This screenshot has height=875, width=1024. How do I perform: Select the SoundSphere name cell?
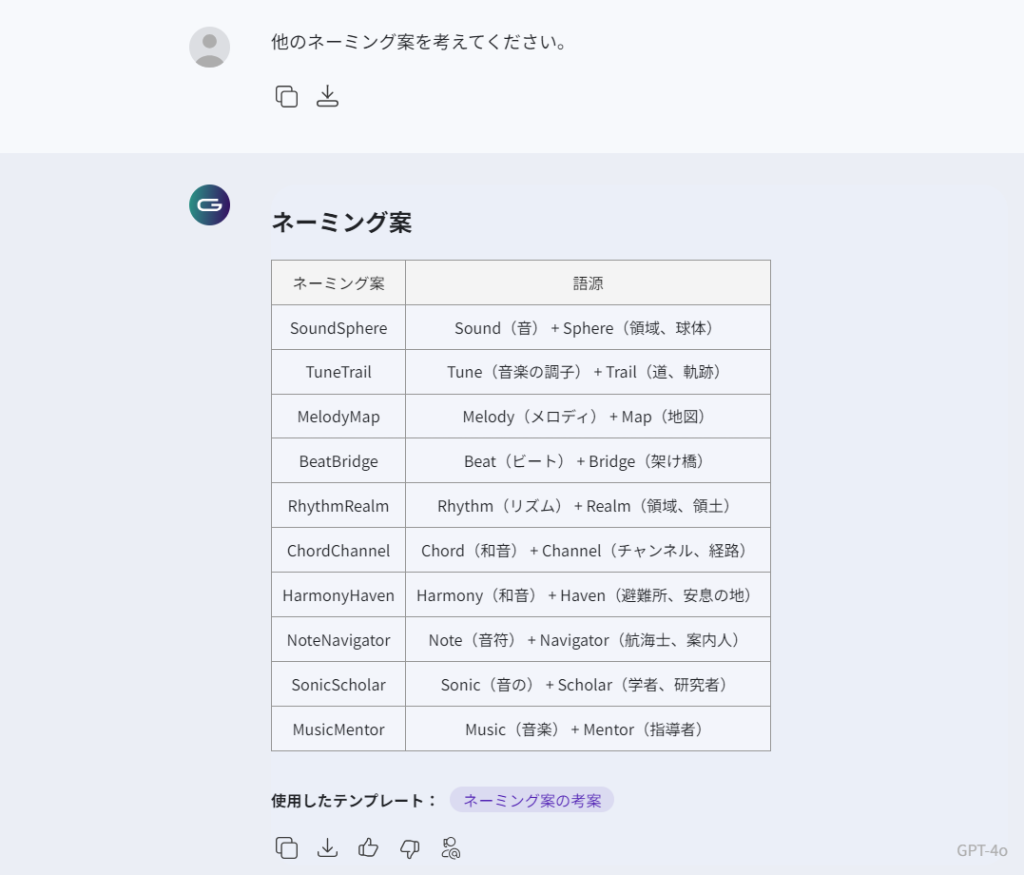pos(338,328)
